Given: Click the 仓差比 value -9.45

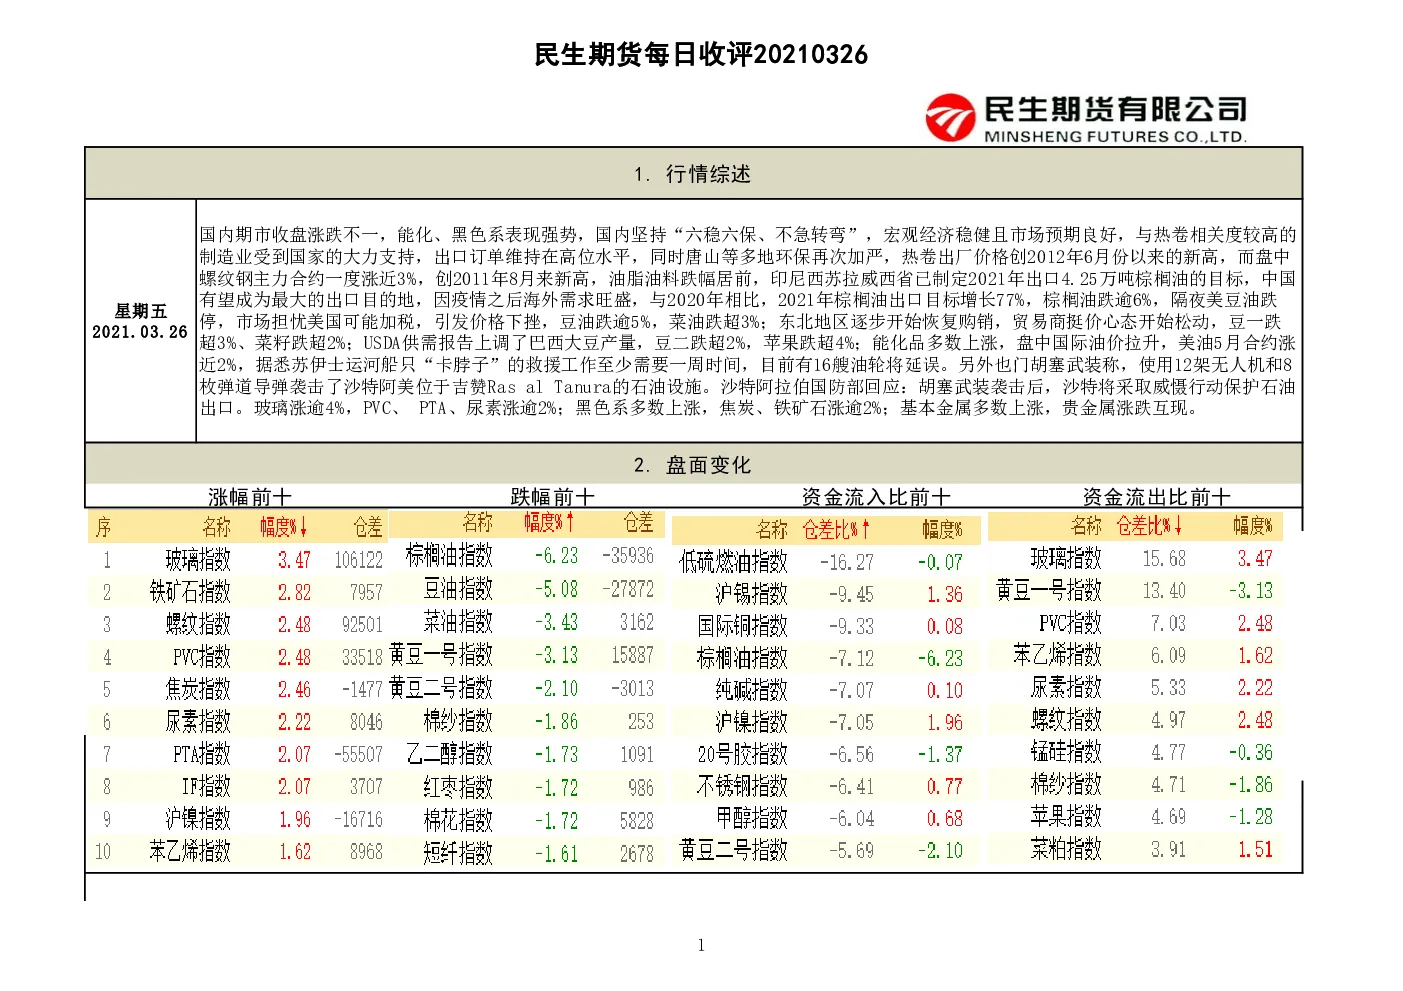Looking at the screenshot, I should pyautogui.click(x=851, y=594).
